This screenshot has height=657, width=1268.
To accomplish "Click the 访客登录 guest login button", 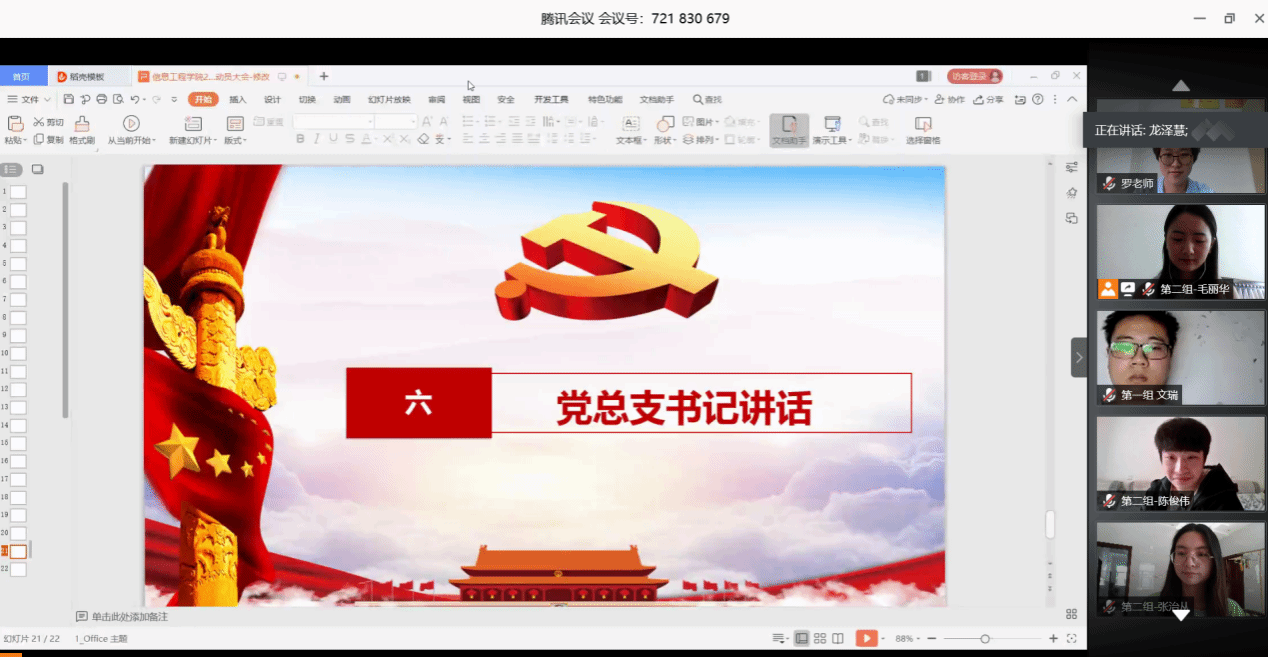I will tap(975, 76).
